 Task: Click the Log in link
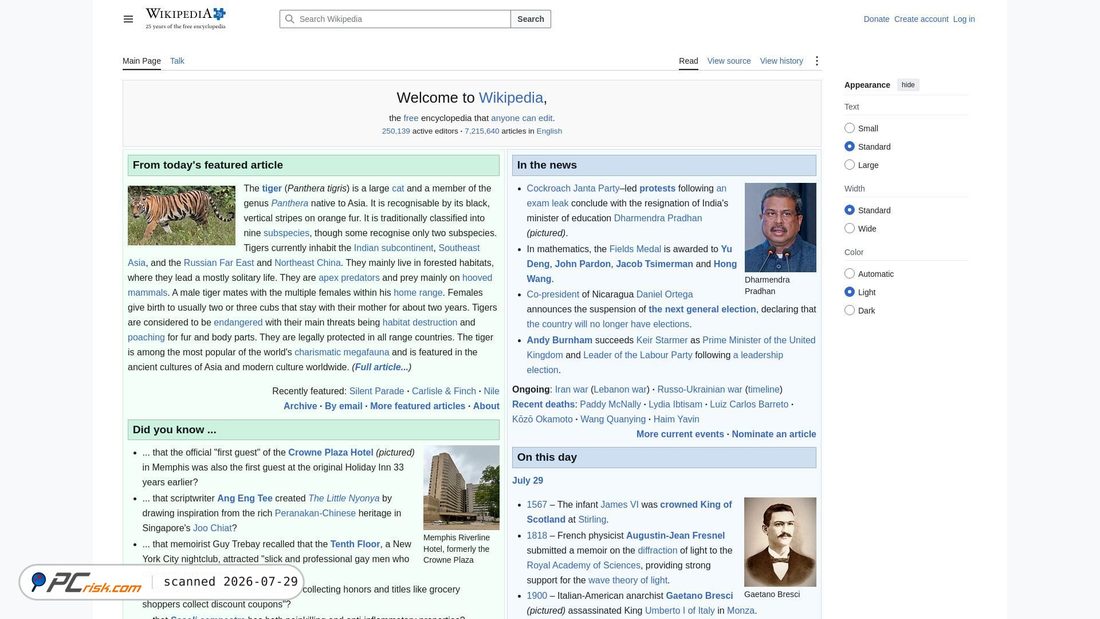click(x=964, y=19)
